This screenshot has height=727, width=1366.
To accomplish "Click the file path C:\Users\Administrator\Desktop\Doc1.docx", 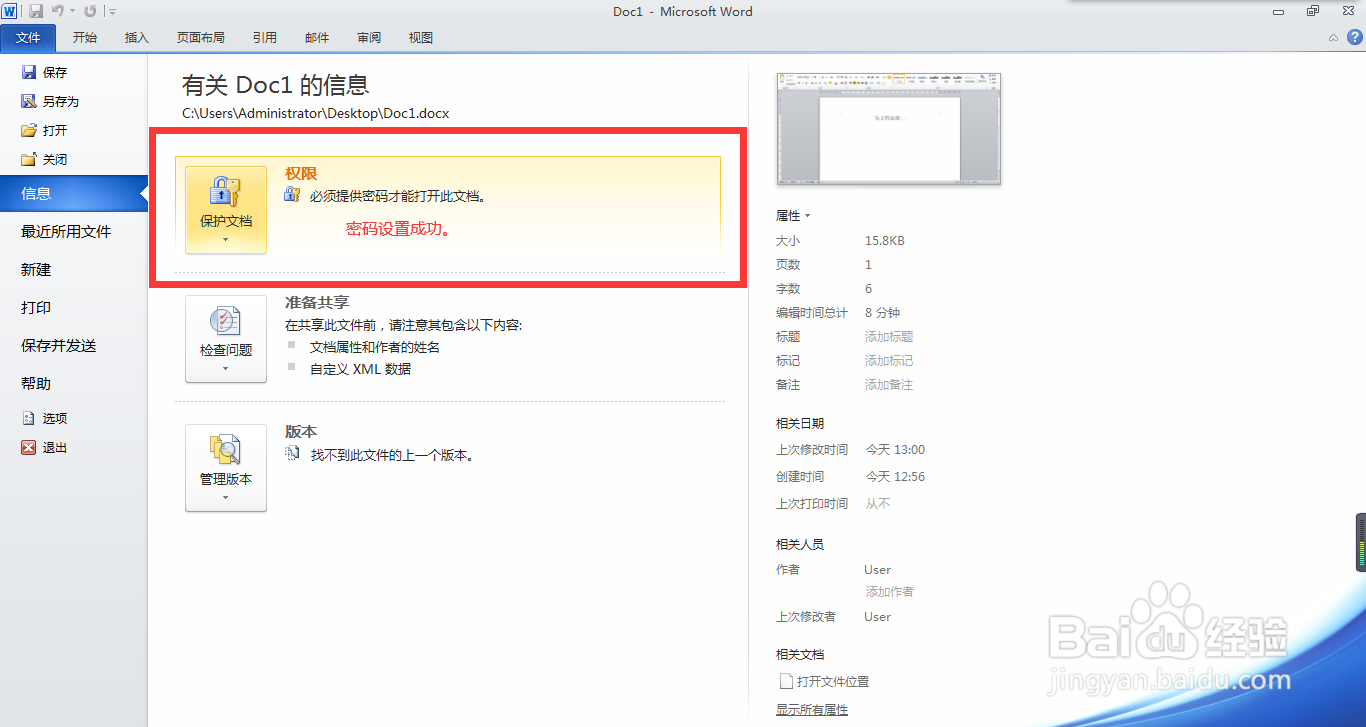I will pyautogui.click(x=316, y=113).
